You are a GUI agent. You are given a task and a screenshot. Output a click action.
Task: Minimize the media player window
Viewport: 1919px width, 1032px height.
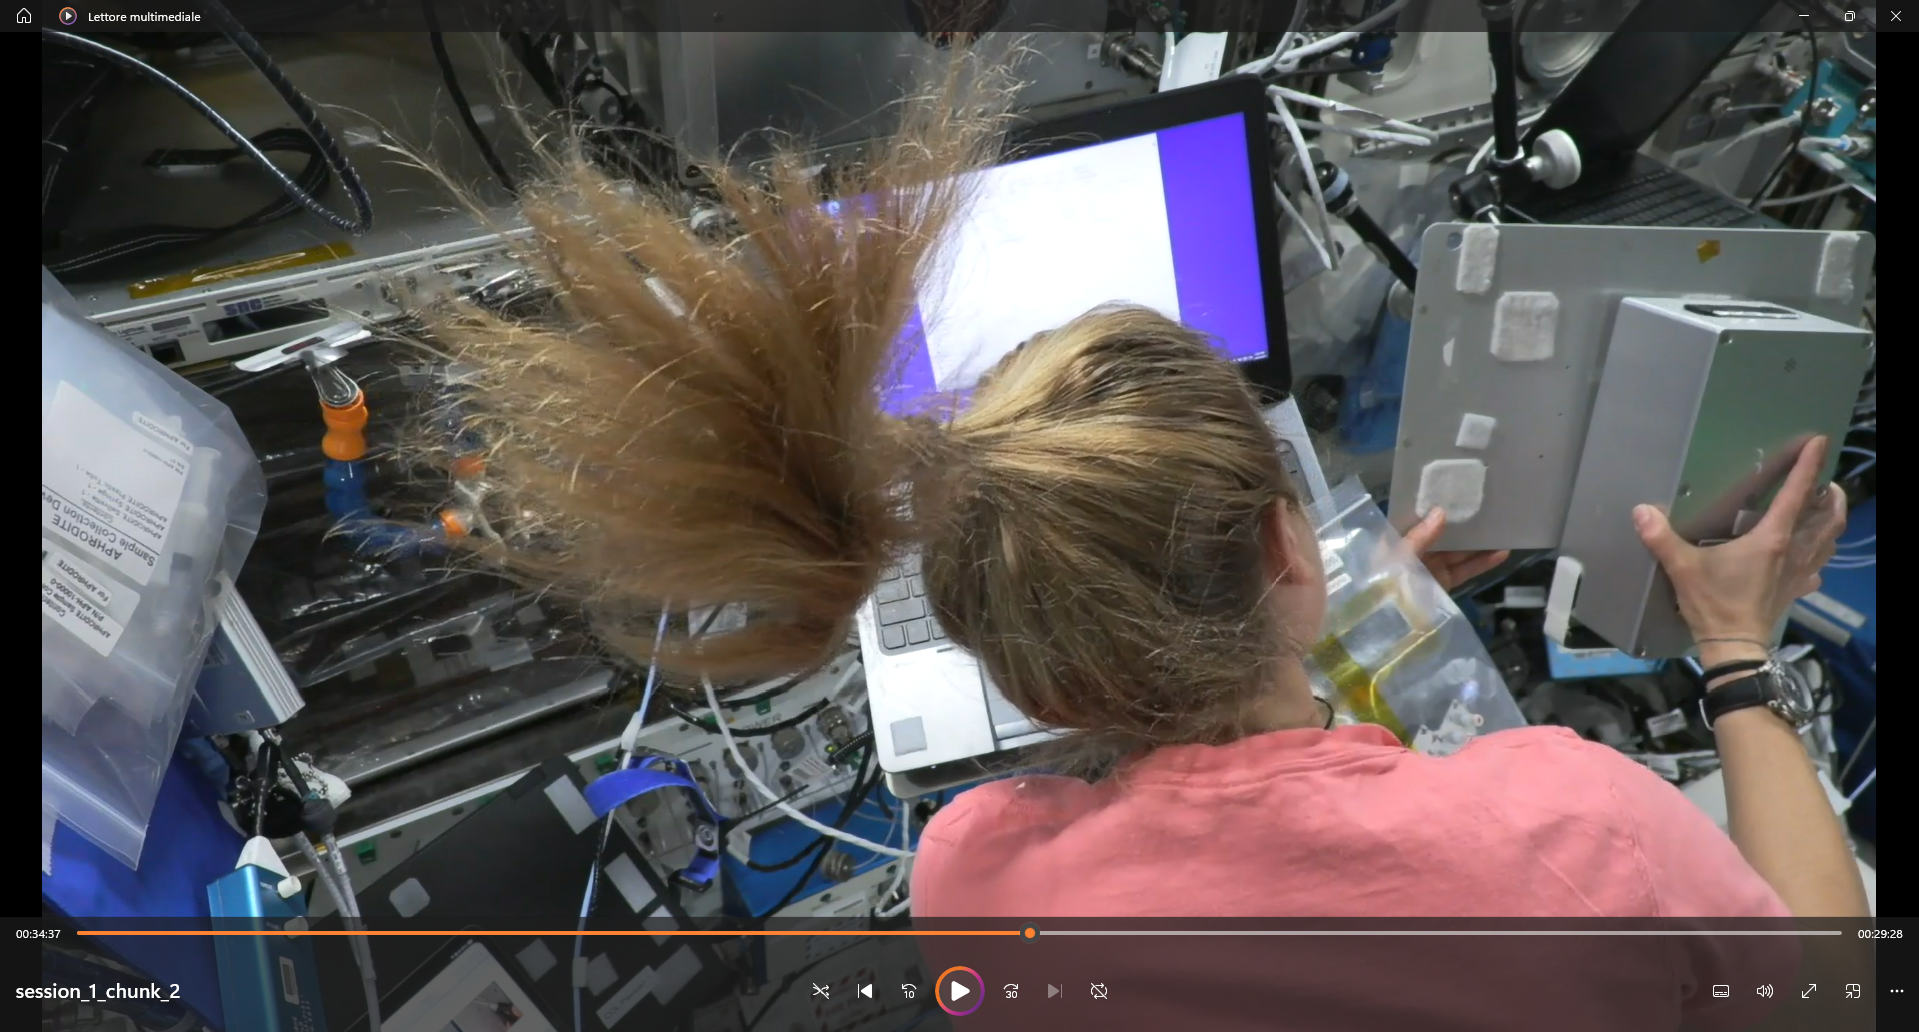pos(1804,16)
